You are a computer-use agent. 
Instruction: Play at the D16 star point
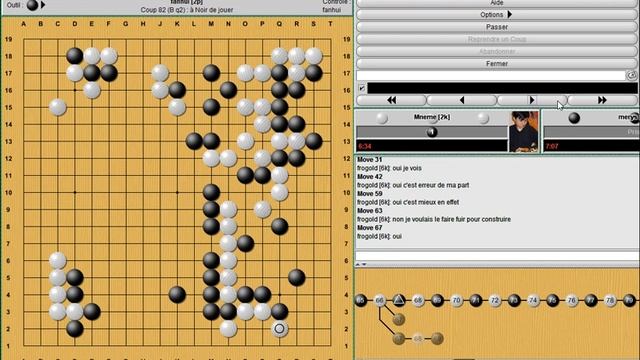coord(75,90)
